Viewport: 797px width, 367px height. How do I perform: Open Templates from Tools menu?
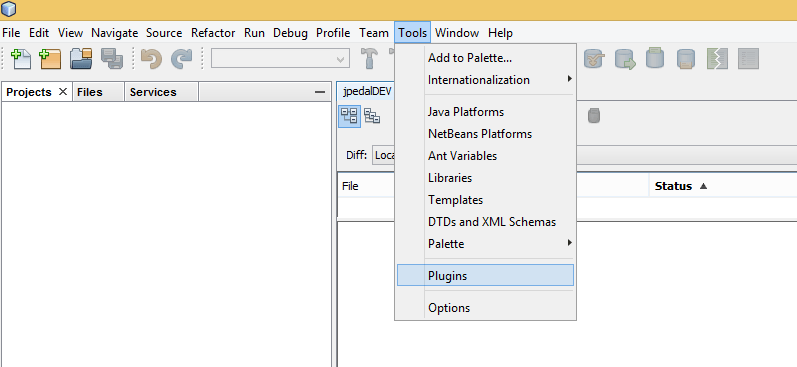coord(486,200)
